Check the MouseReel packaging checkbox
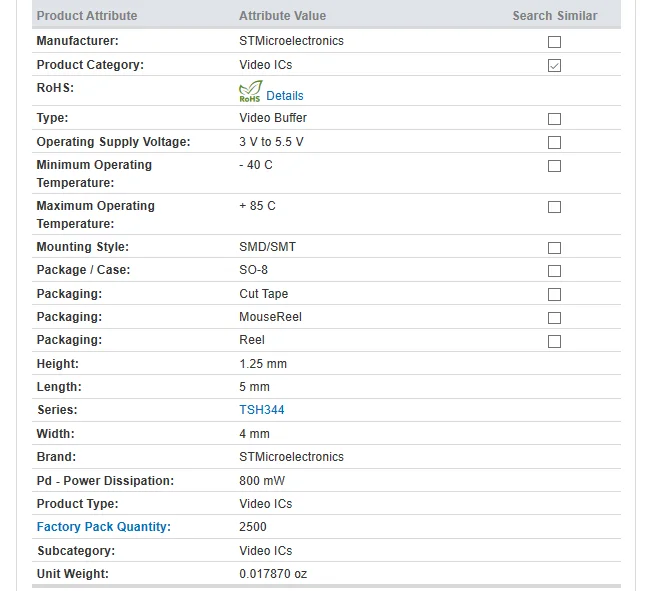 click(x=554, y=318)
